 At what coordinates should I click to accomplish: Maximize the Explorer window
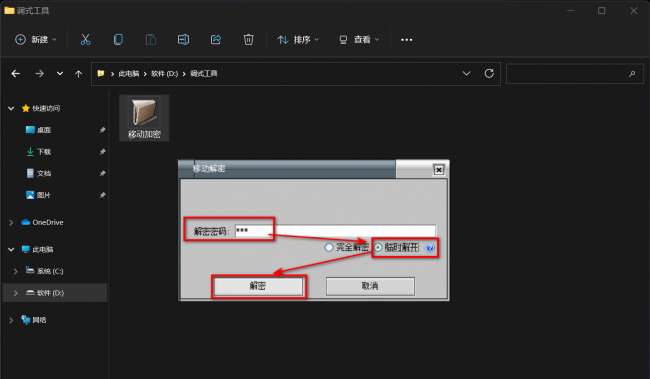(601, 11)
